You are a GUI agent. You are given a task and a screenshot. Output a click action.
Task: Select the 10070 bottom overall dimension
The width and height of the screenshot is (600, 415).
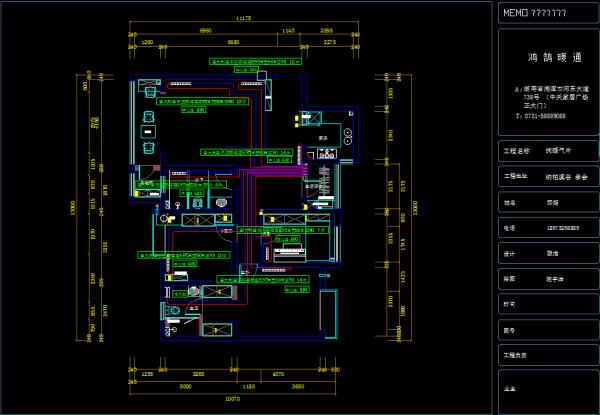[x=231, y=396]
